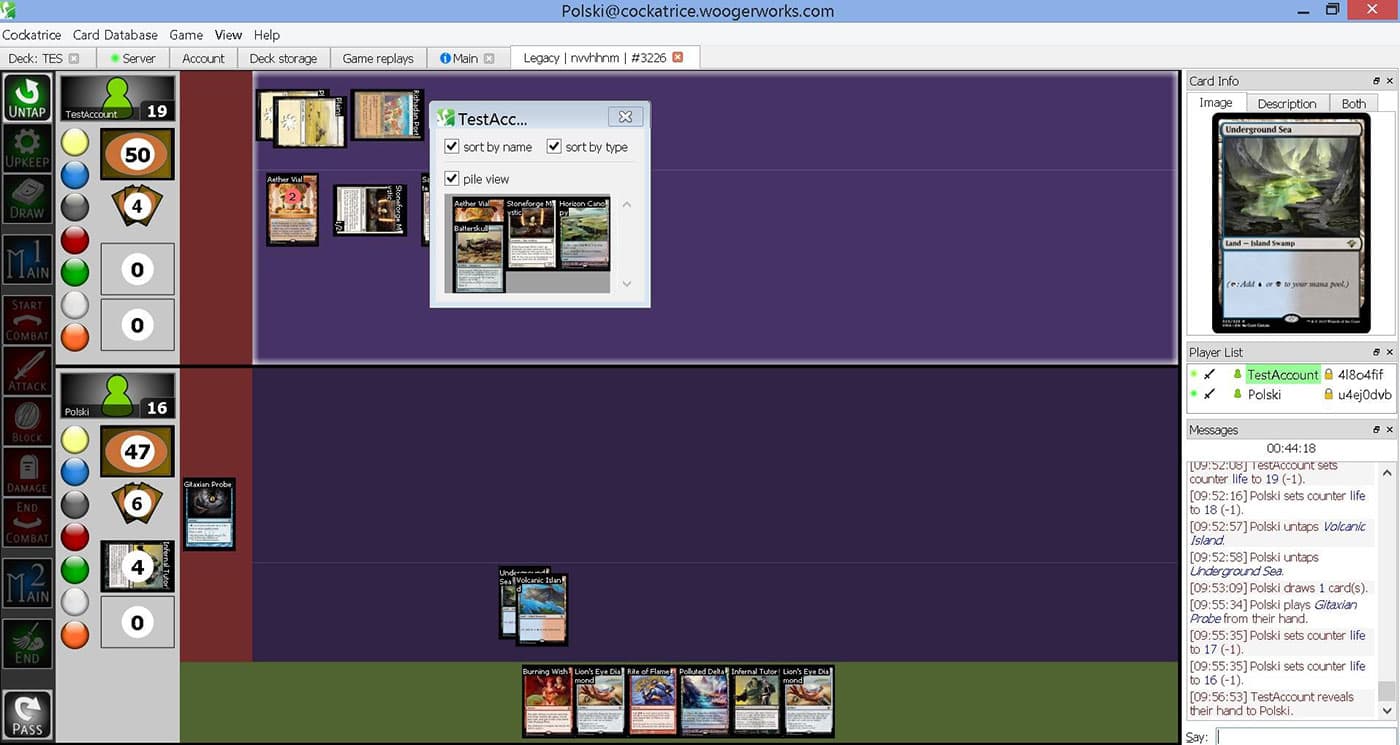Click down arrow in zone view dialog
The width and height of the screenshot is (1400, 745).
pos(627,284)
